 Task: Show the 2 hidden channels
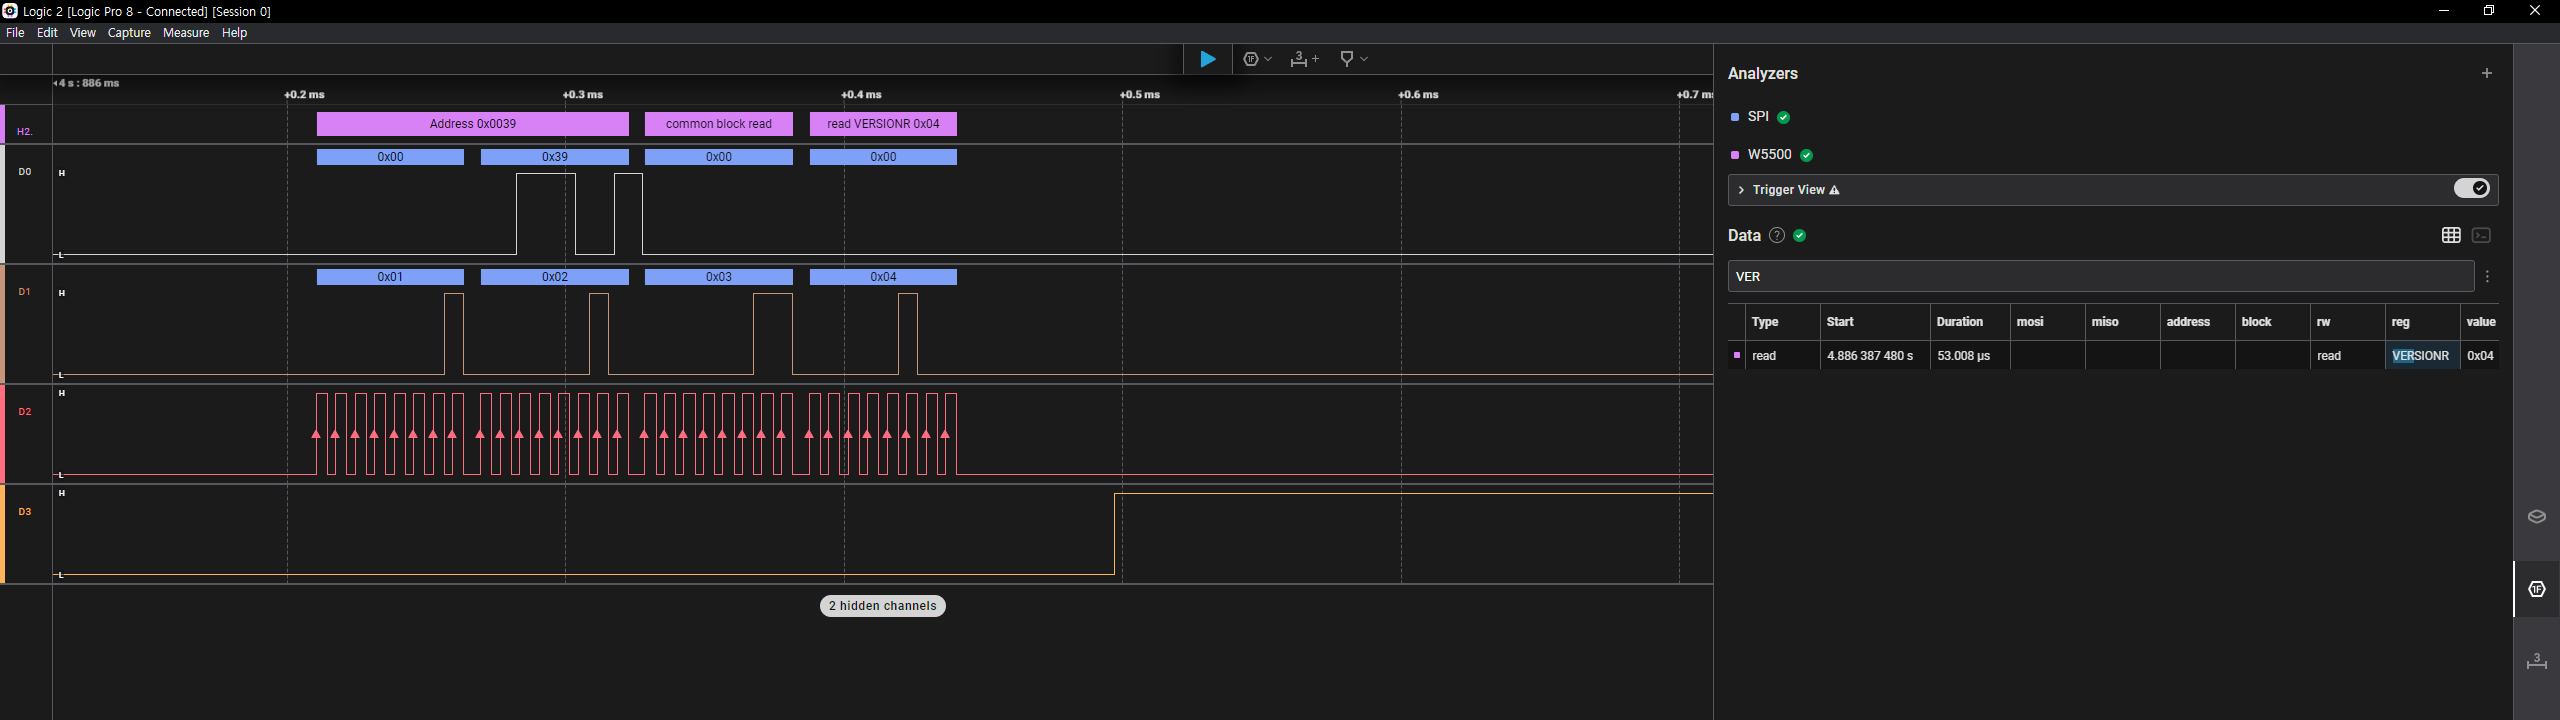[883, 606]
